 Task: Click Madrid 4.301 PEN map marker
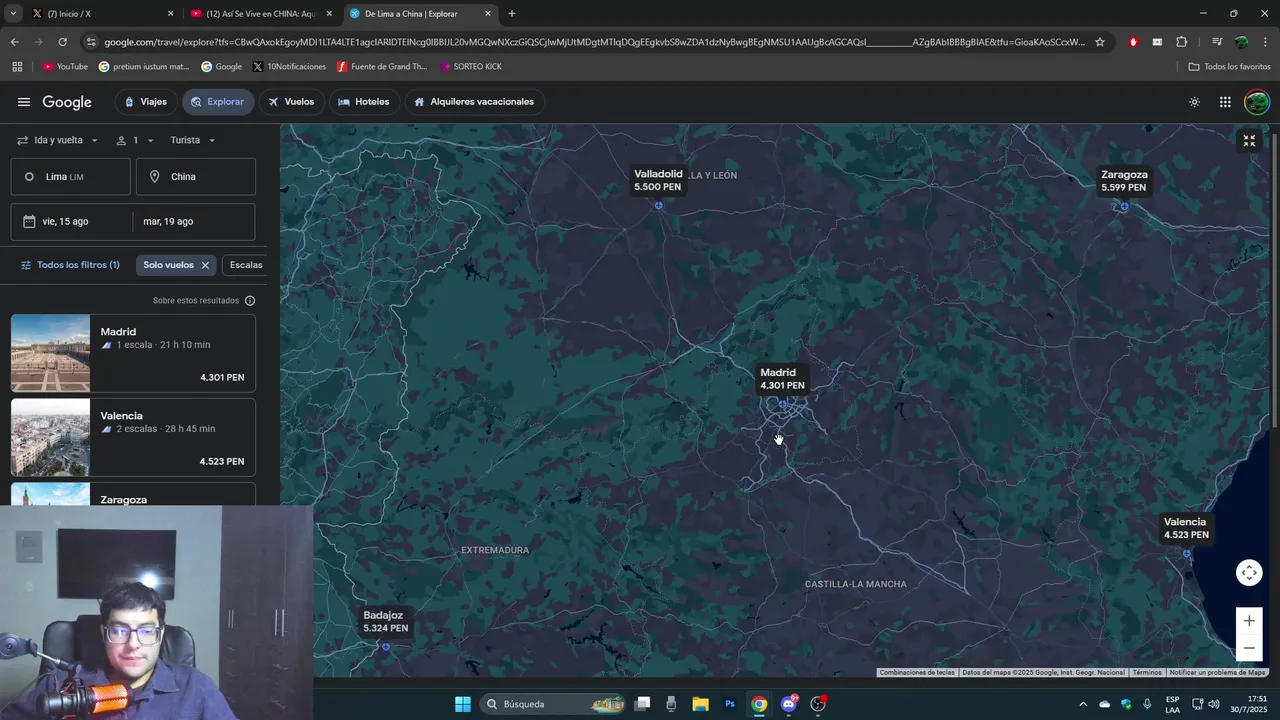[x=782, y=379]
